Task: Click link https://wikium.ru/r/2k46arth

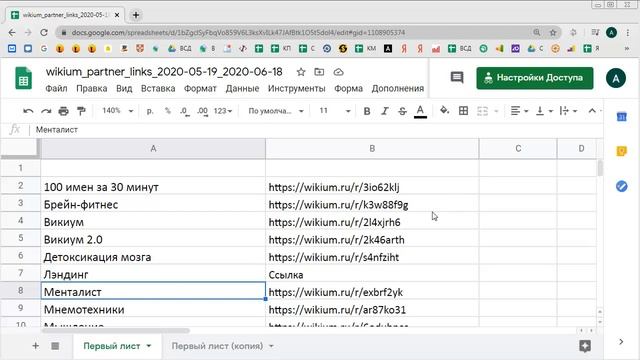Action: pos(336,240)
